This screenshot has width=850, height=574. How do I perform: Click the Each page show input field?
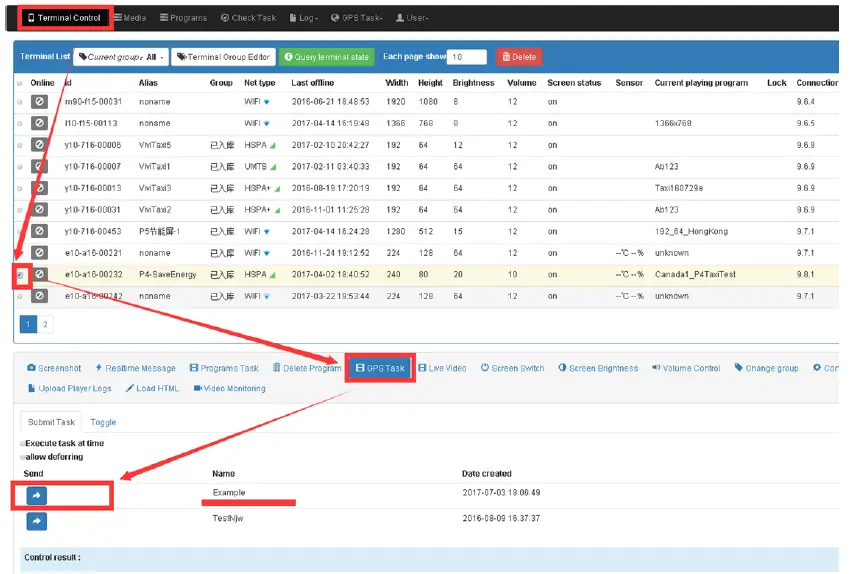[x=466, y=57]
